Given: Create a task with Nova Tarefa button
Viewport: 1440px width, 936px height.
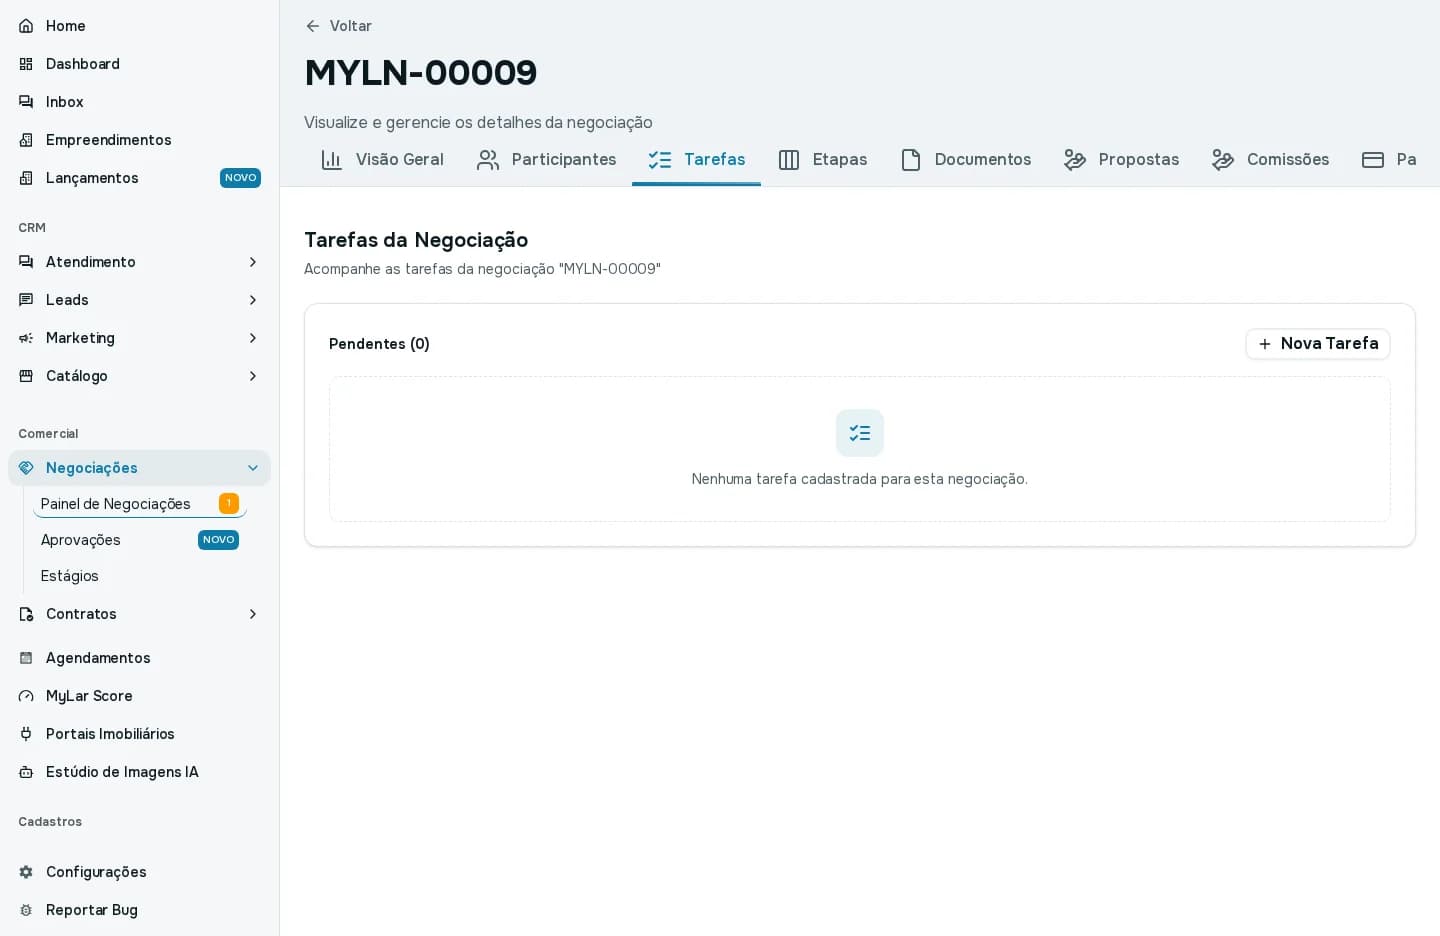Looking at the screenshot, I should pos(1318,344).
